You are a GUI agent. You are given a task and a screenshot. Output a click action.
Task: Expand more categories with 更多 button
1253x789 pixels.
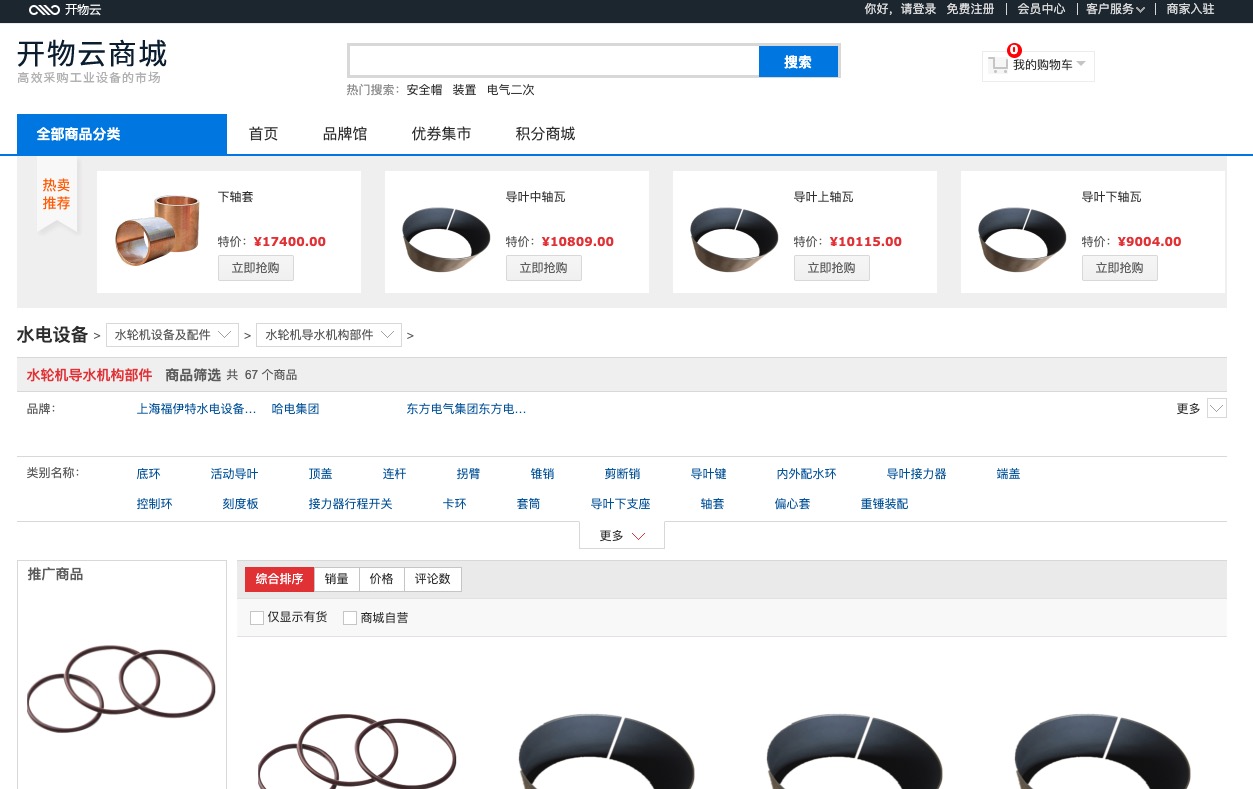[x=622, y=535]
